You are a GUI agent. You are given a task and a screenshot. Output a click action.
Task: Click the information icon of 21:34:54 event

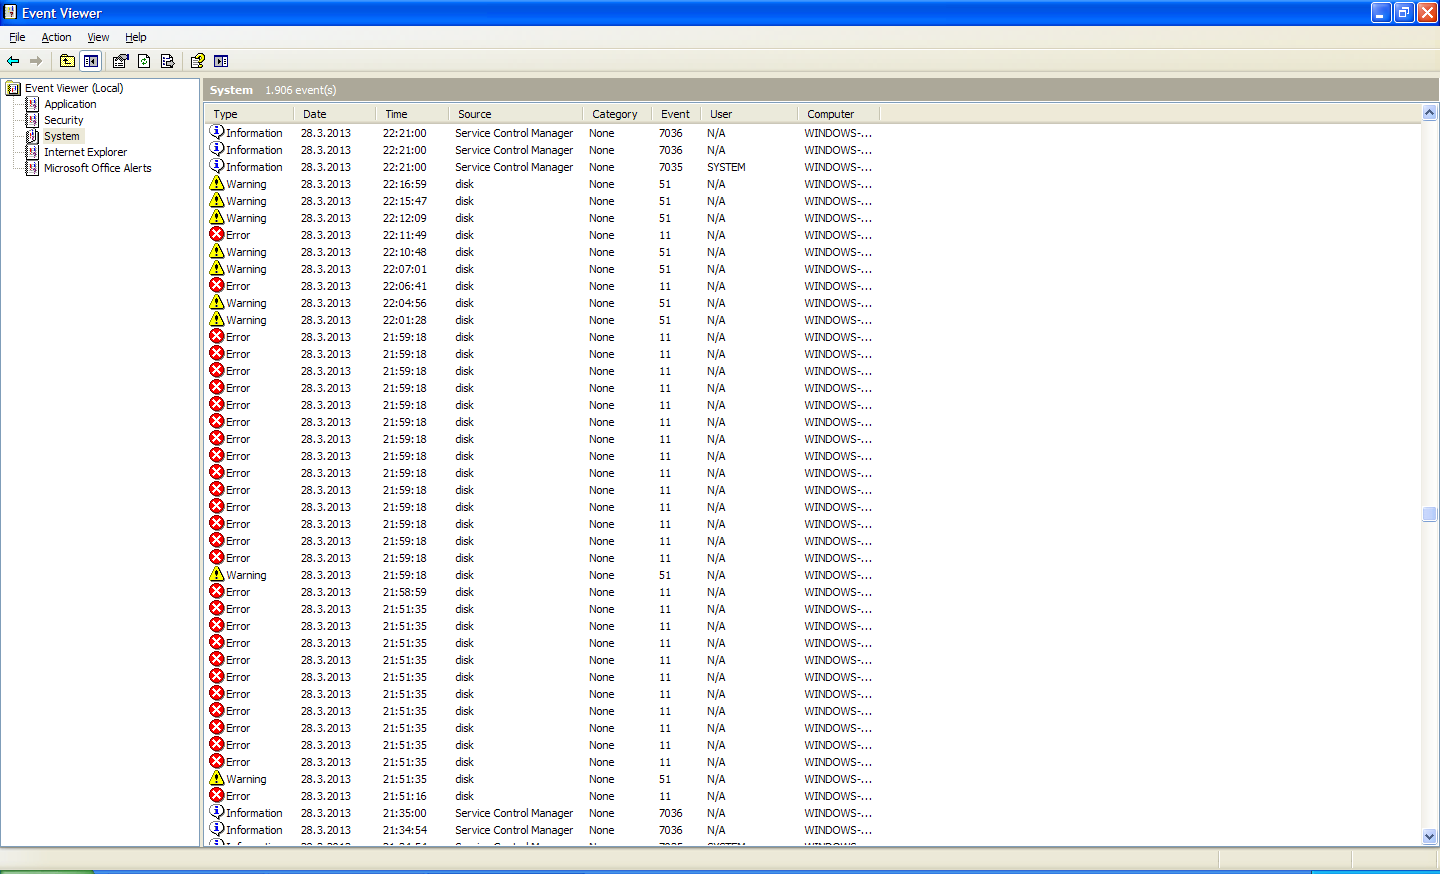click(x=216, y=830)
